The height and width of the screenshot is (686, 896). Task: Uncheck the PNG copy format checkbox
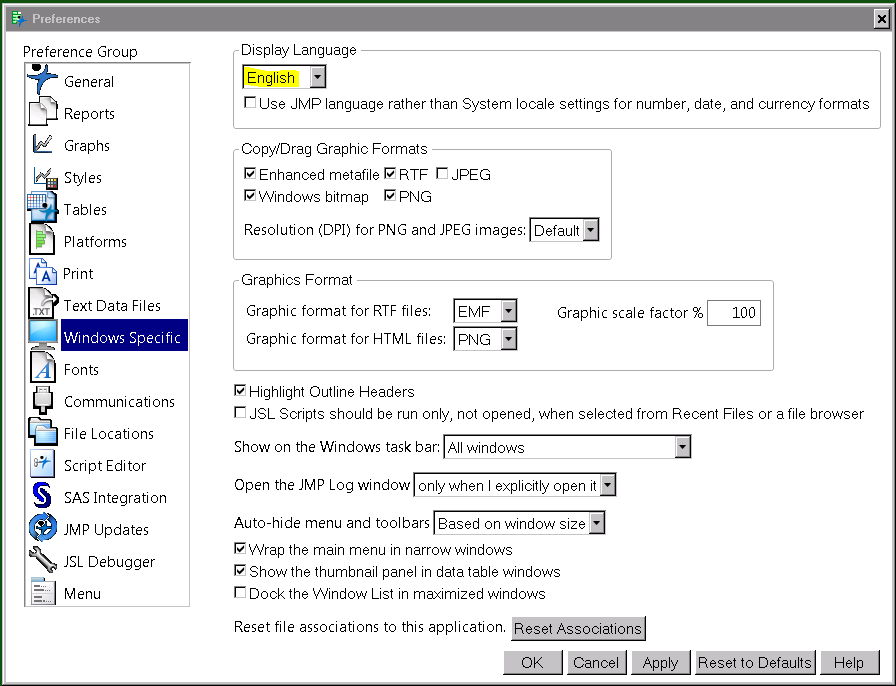390,196
